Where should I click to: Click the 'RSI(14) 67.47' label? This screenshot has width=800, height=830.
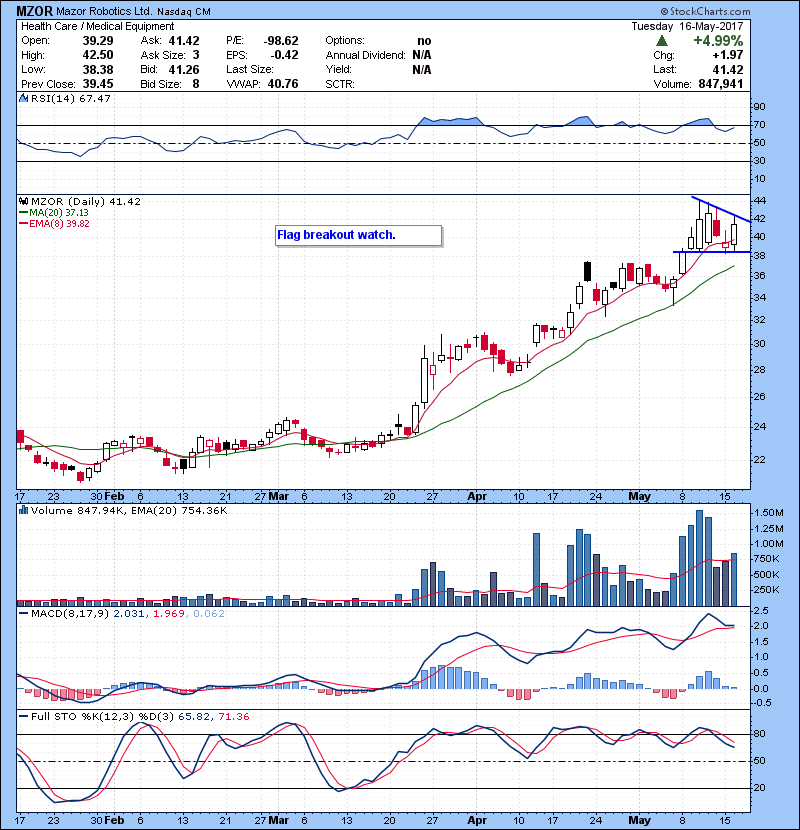click(x=71, y=98)
